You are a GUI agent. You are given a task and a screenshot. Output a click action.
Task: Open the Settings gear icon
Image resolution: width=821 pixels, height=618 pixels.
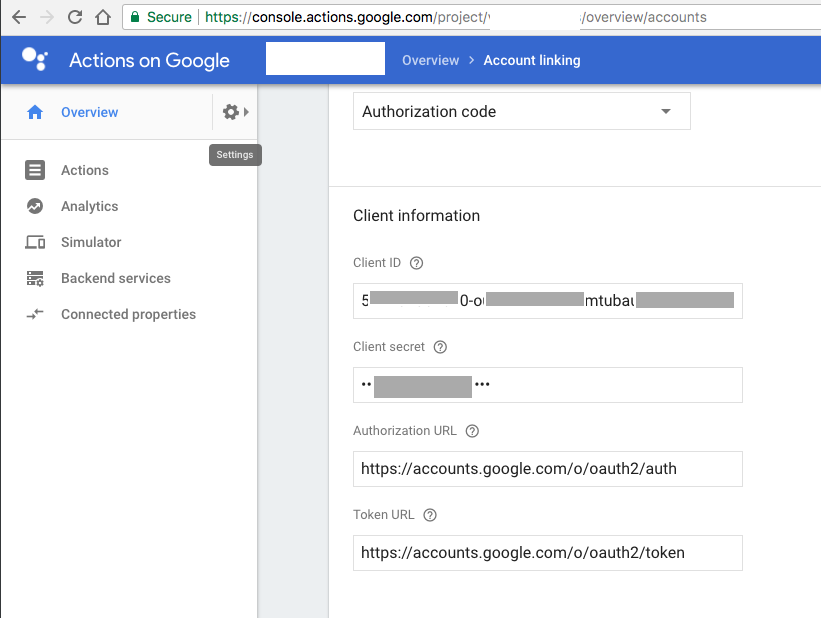[231, 112]
